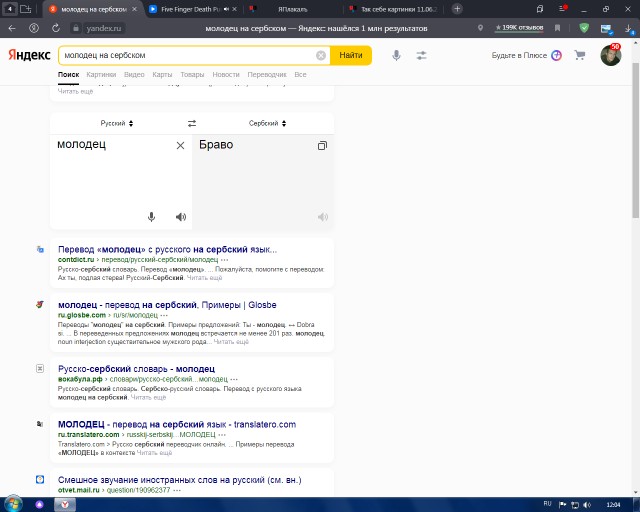Open more options for ru.glosbe.com result
Screen dimensions: 640x512
pos(164,315)
